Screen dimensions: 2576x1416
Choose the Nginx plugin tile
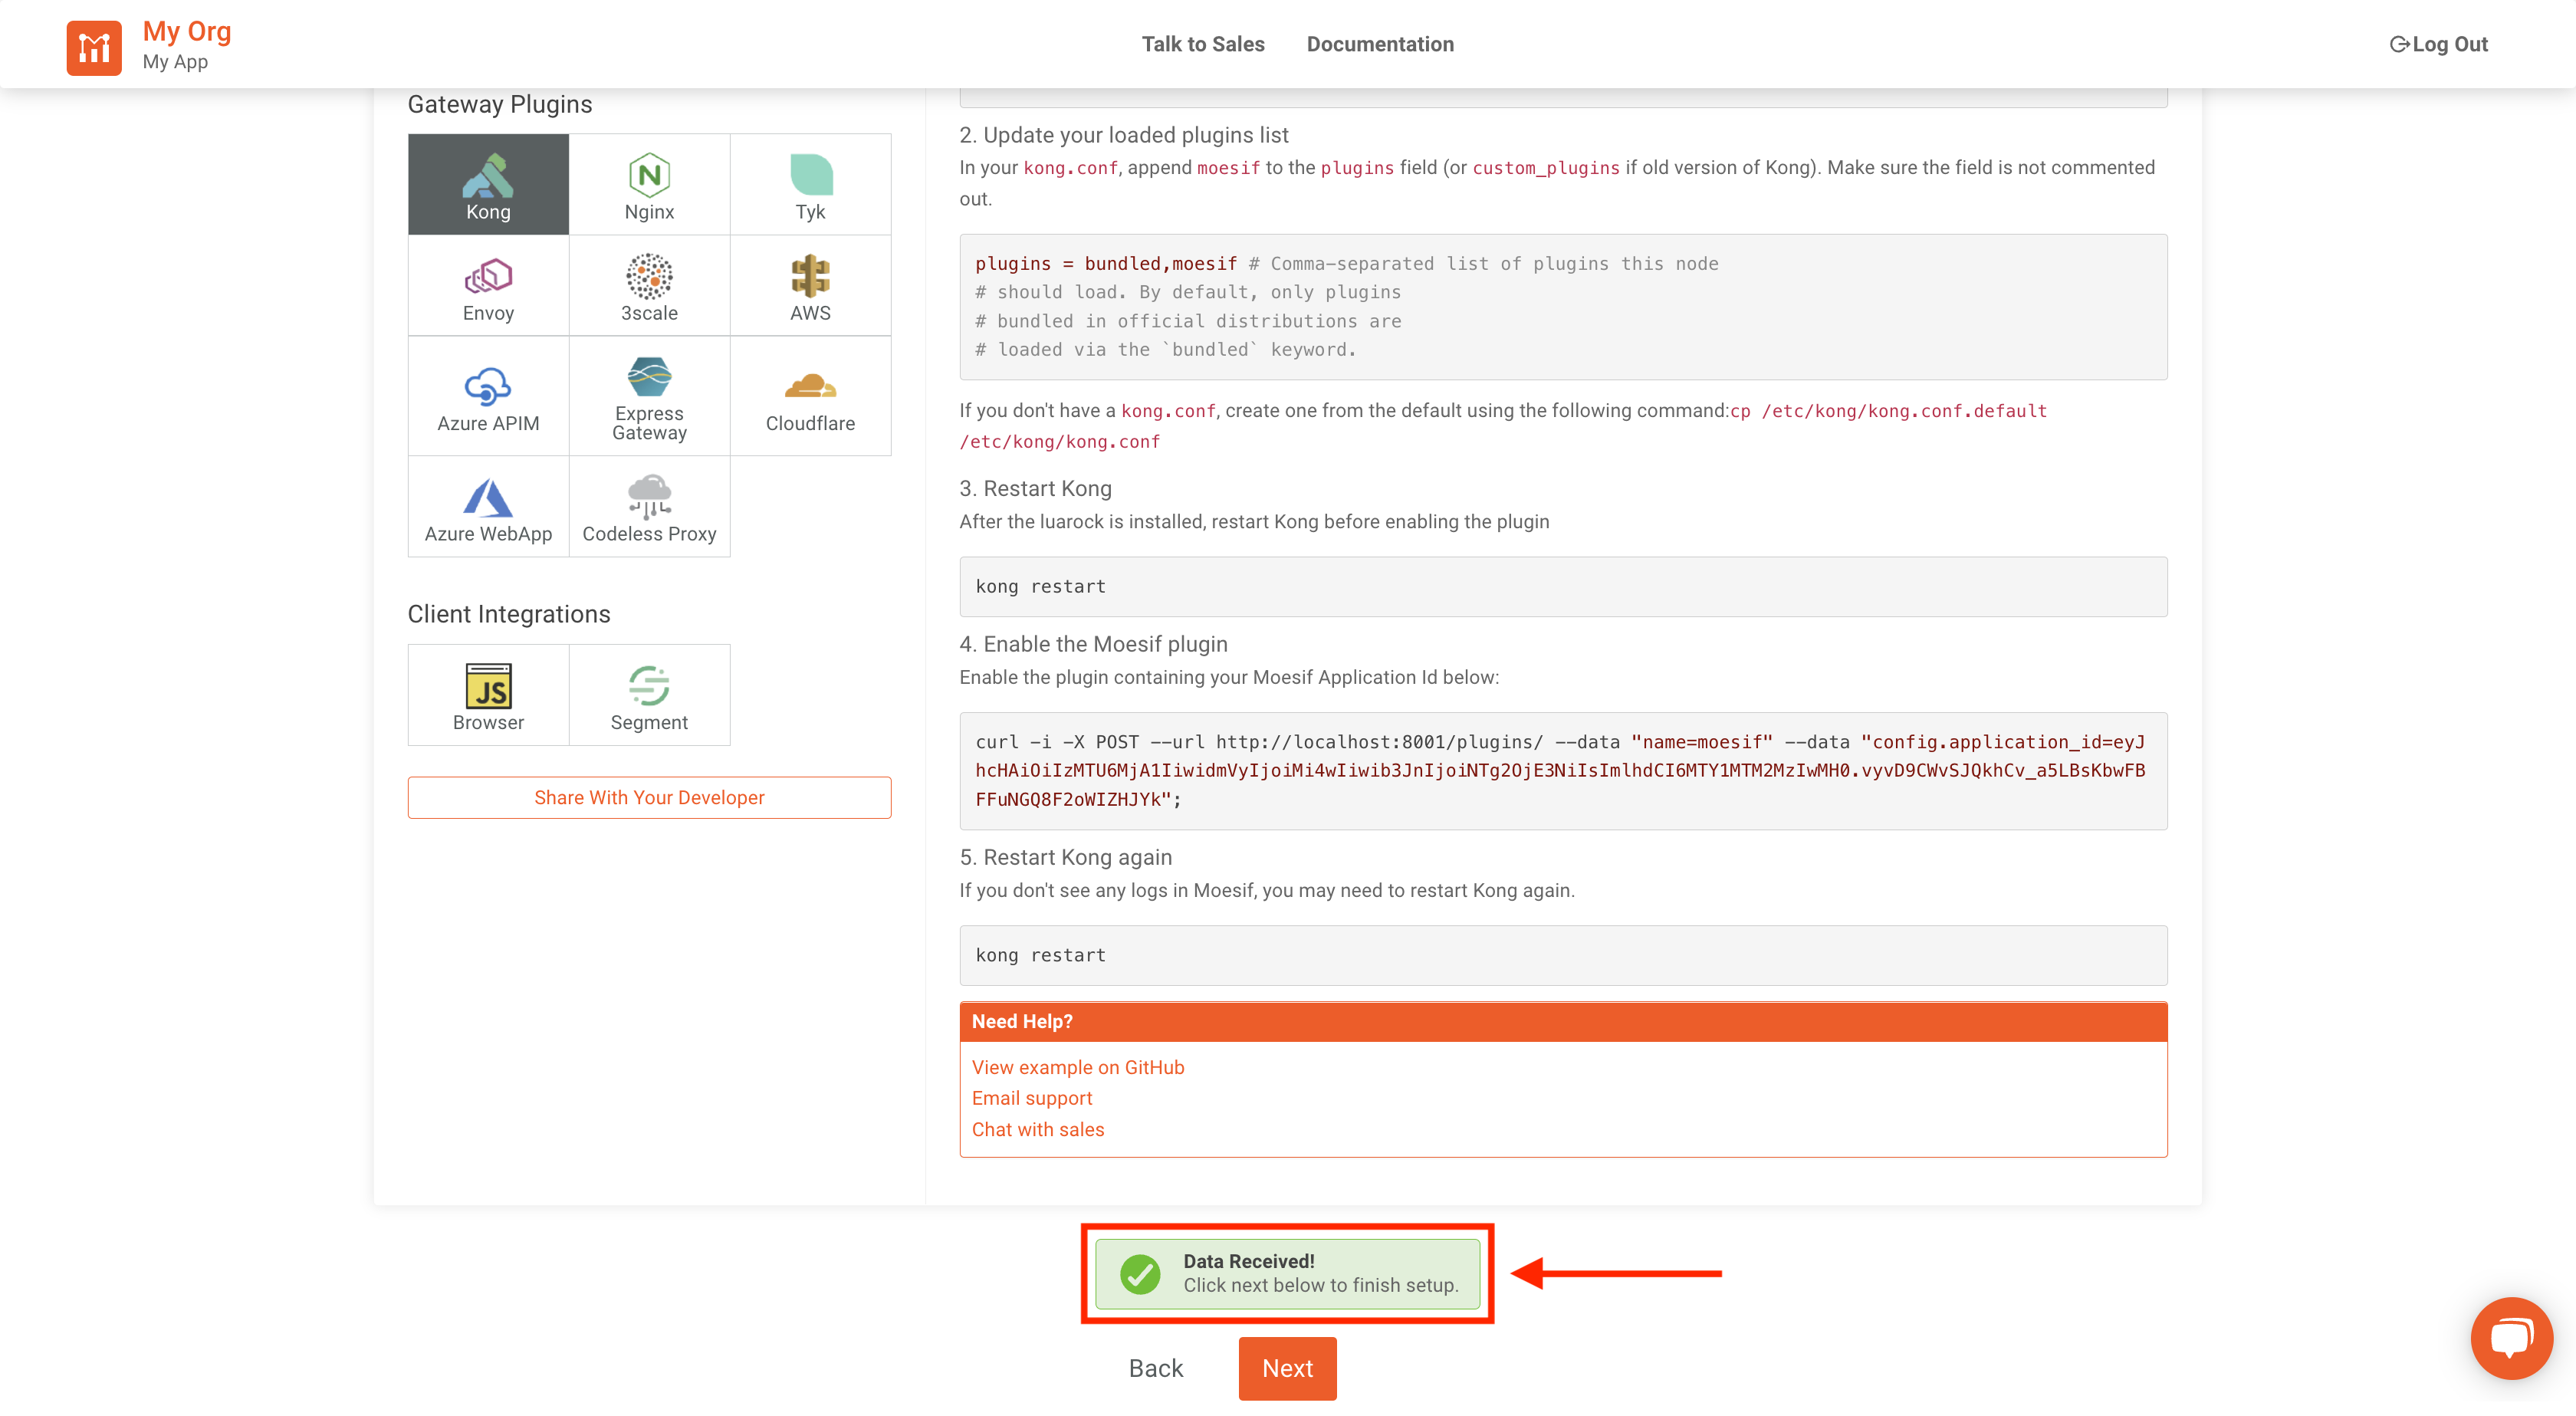tap(649, 185)
